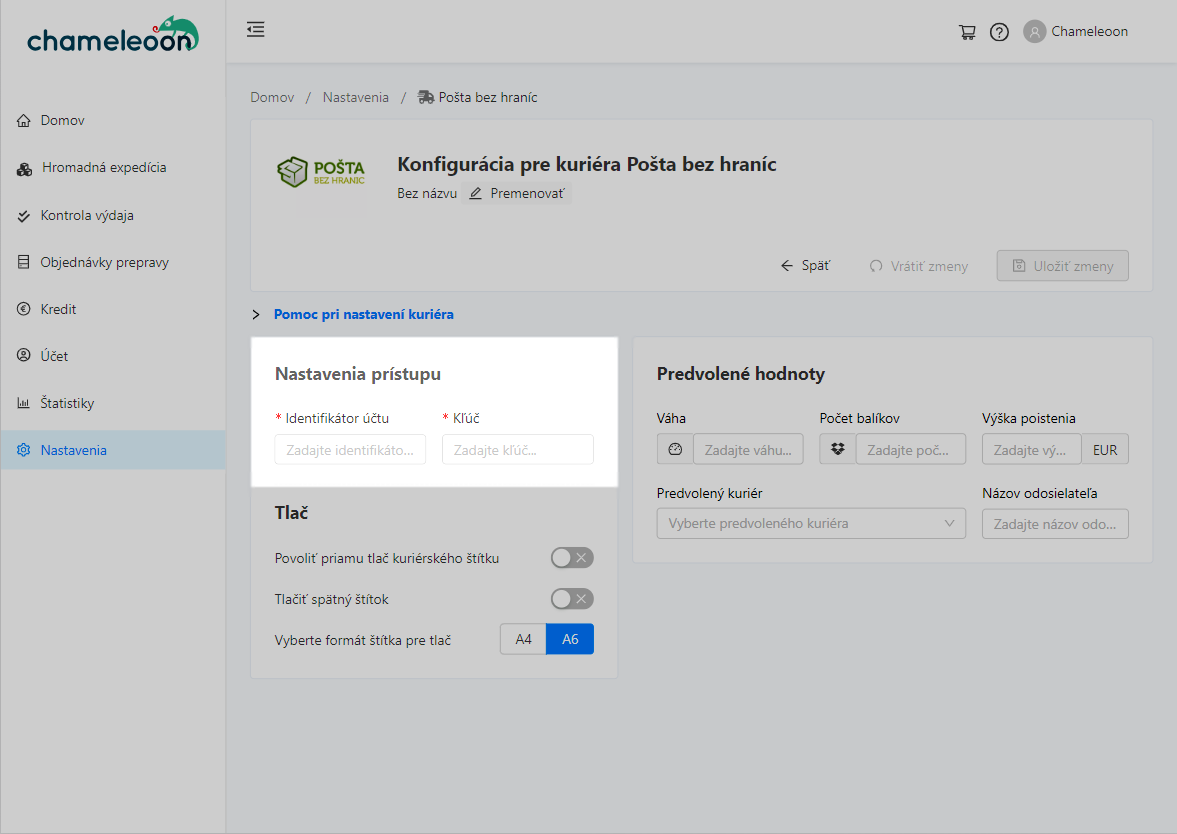Click the Späť back button

pos(805,266)
